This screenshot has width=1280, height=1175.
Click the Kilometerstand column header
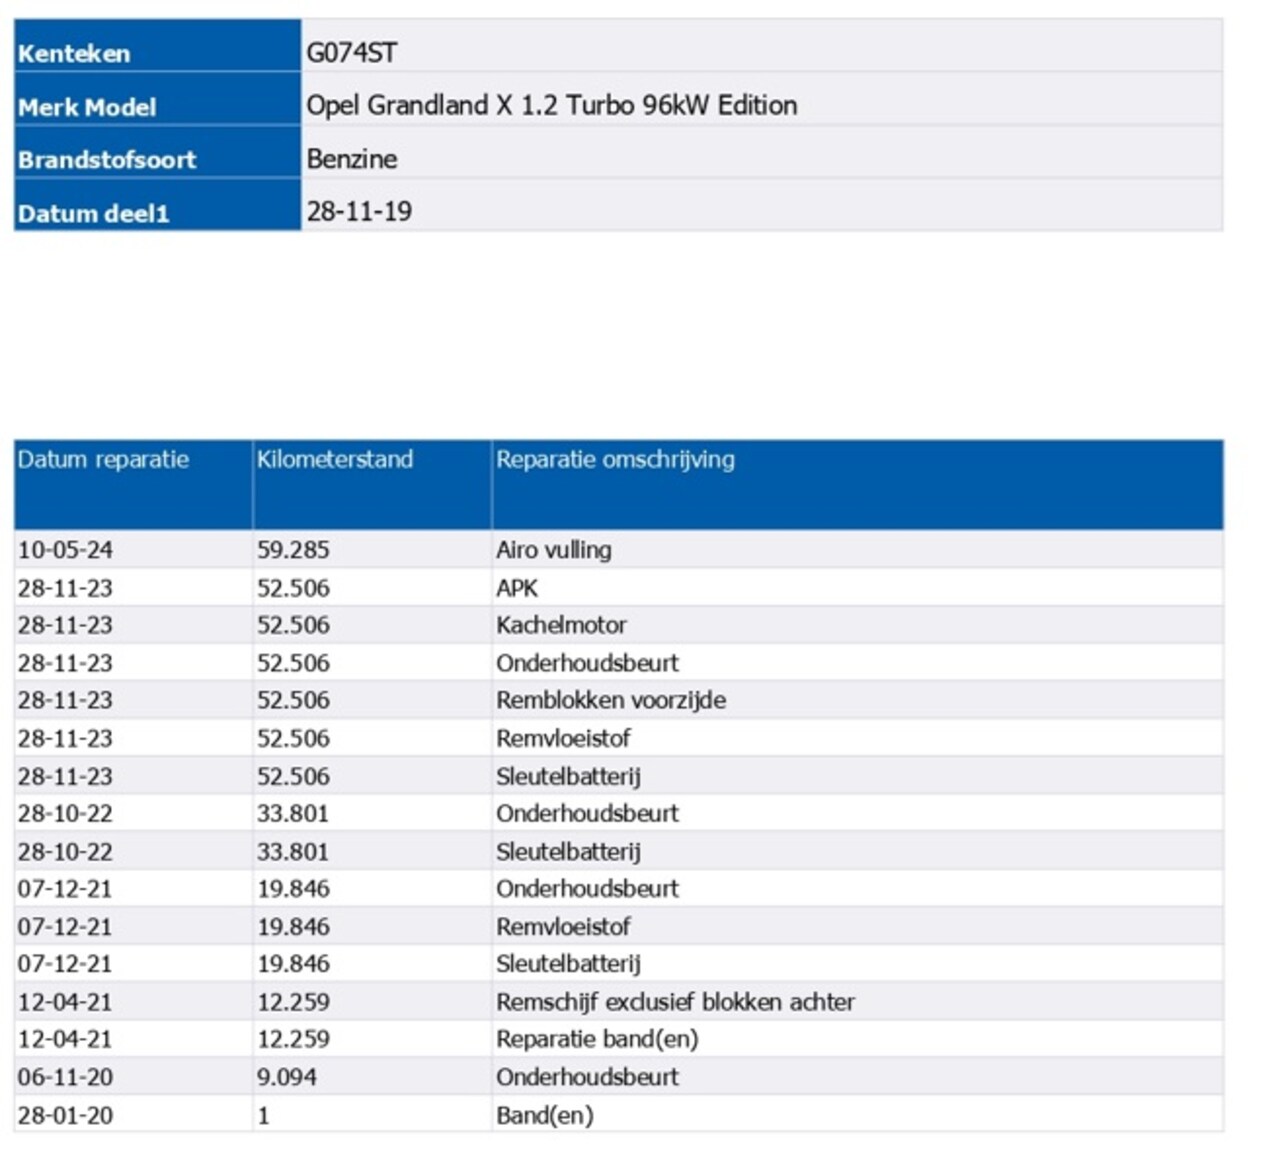point(334,460)
